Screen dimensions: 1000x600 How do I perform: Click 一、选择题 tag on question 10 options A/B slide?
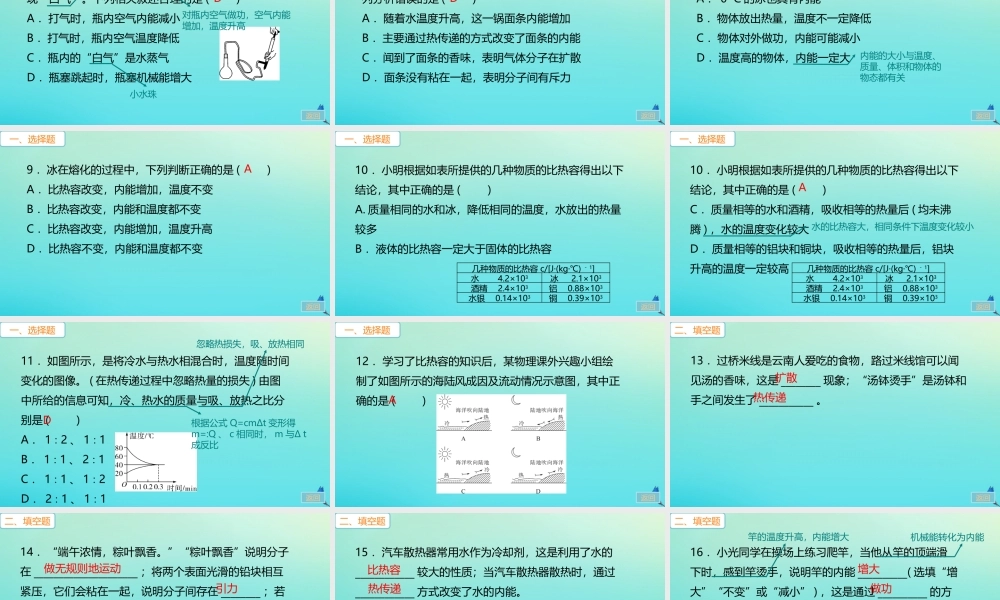click(x=367, y=139)
